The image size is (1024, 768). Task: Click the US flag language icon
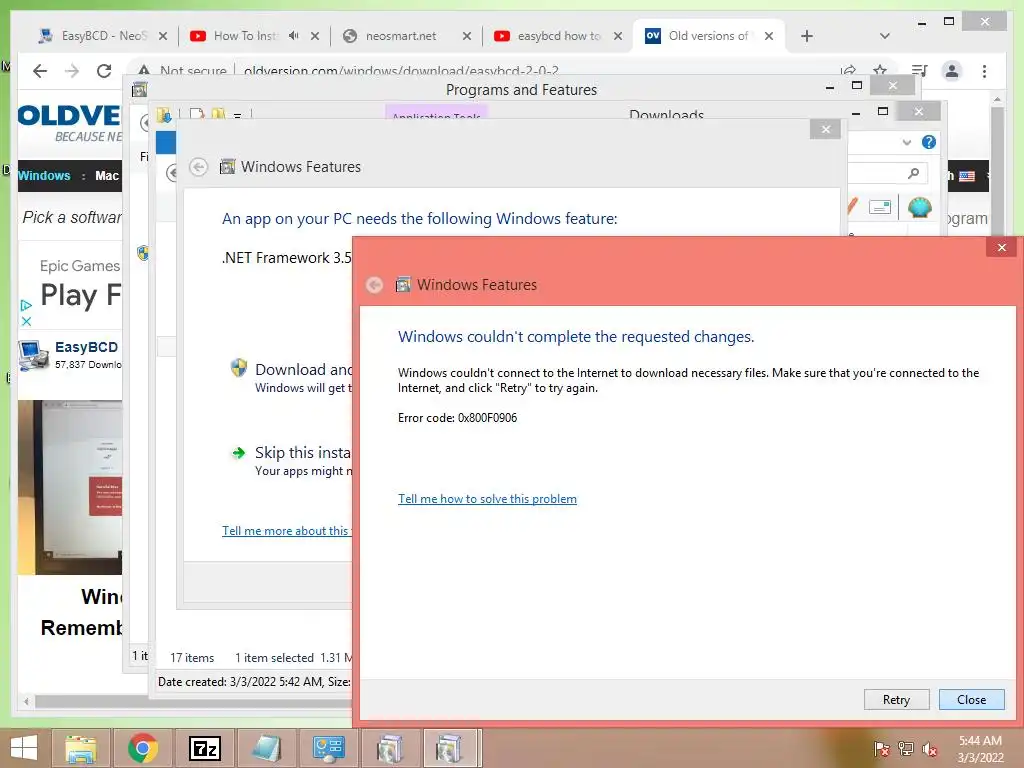(967, 176)
